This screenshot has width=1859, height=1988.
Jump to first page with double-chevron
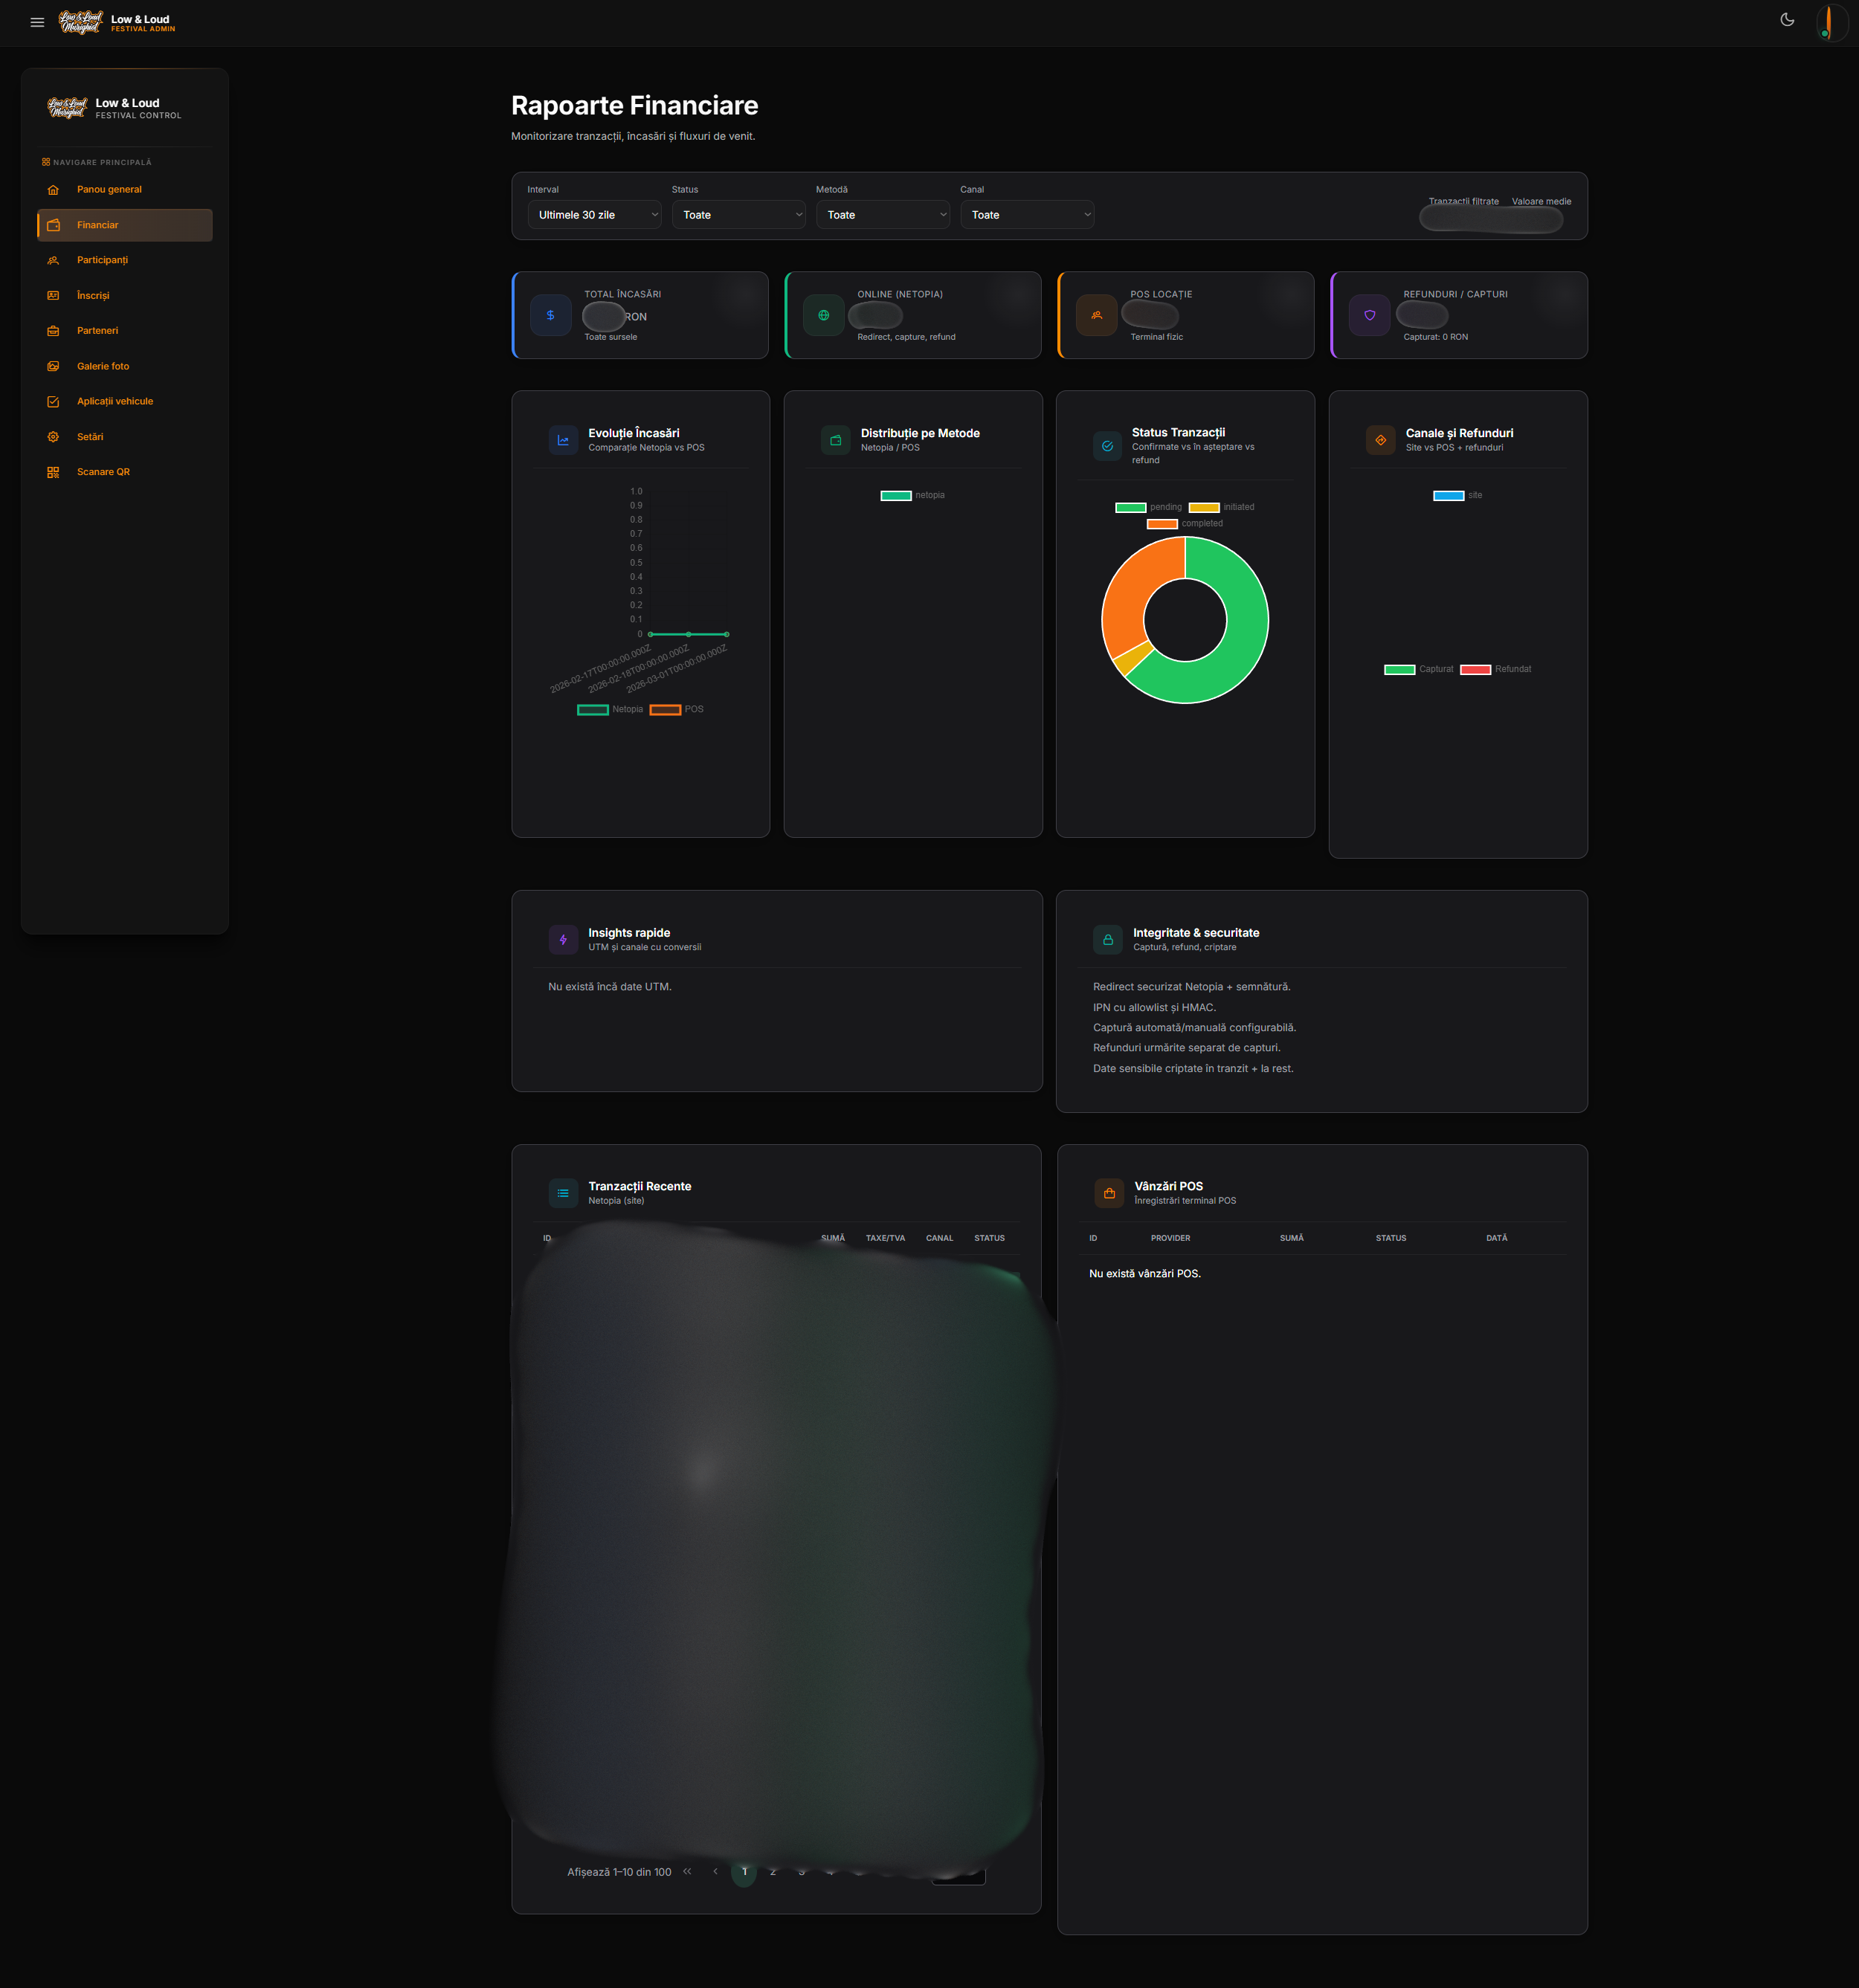point(687,1872)
